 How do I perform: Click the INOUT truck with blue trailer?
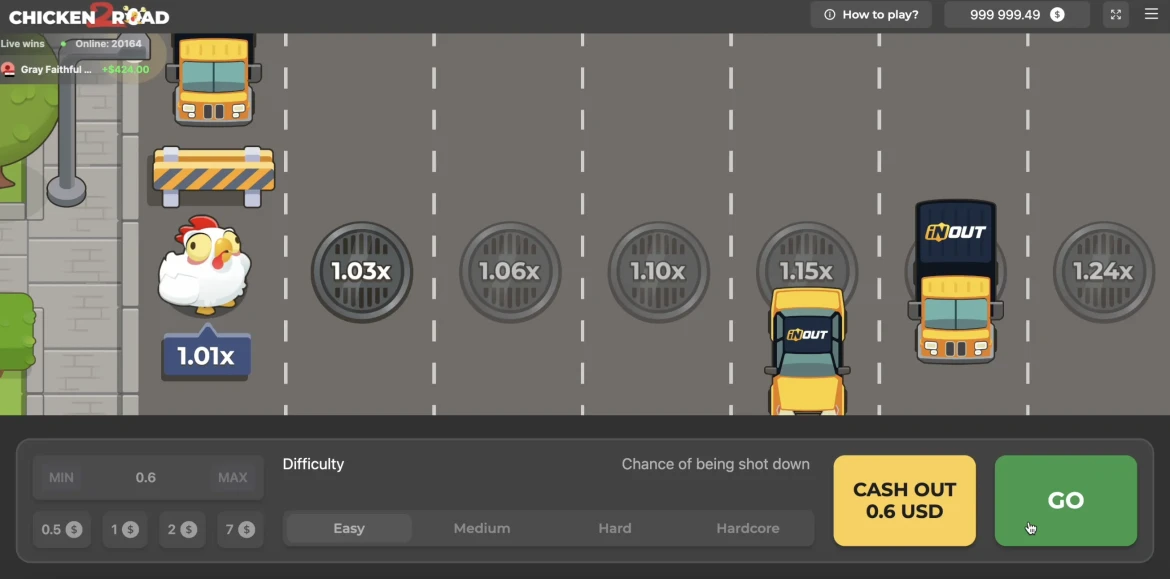pos(956,281)
